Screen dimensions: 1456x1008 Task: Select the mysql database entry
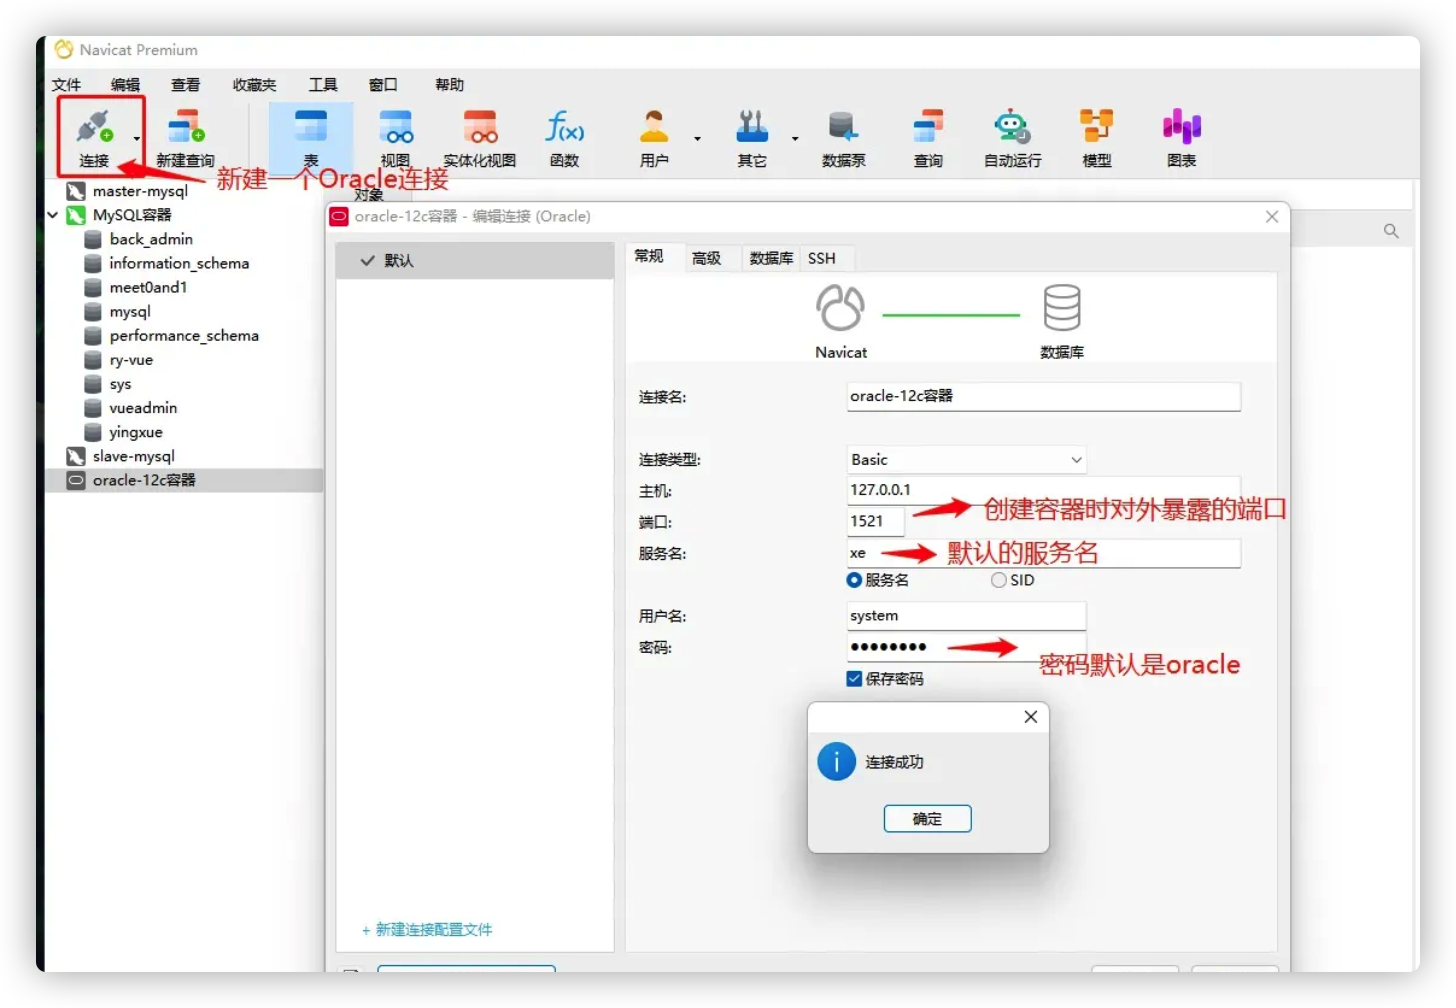coord(130,312)
